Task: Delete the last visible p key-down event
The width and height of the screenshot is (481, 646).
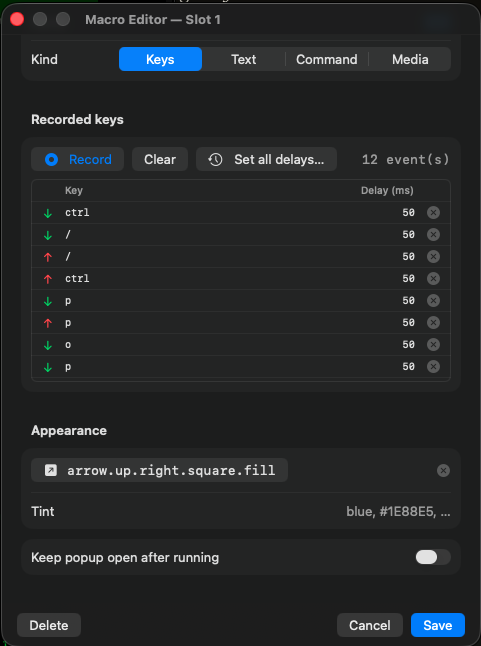Action: (433, 367)
